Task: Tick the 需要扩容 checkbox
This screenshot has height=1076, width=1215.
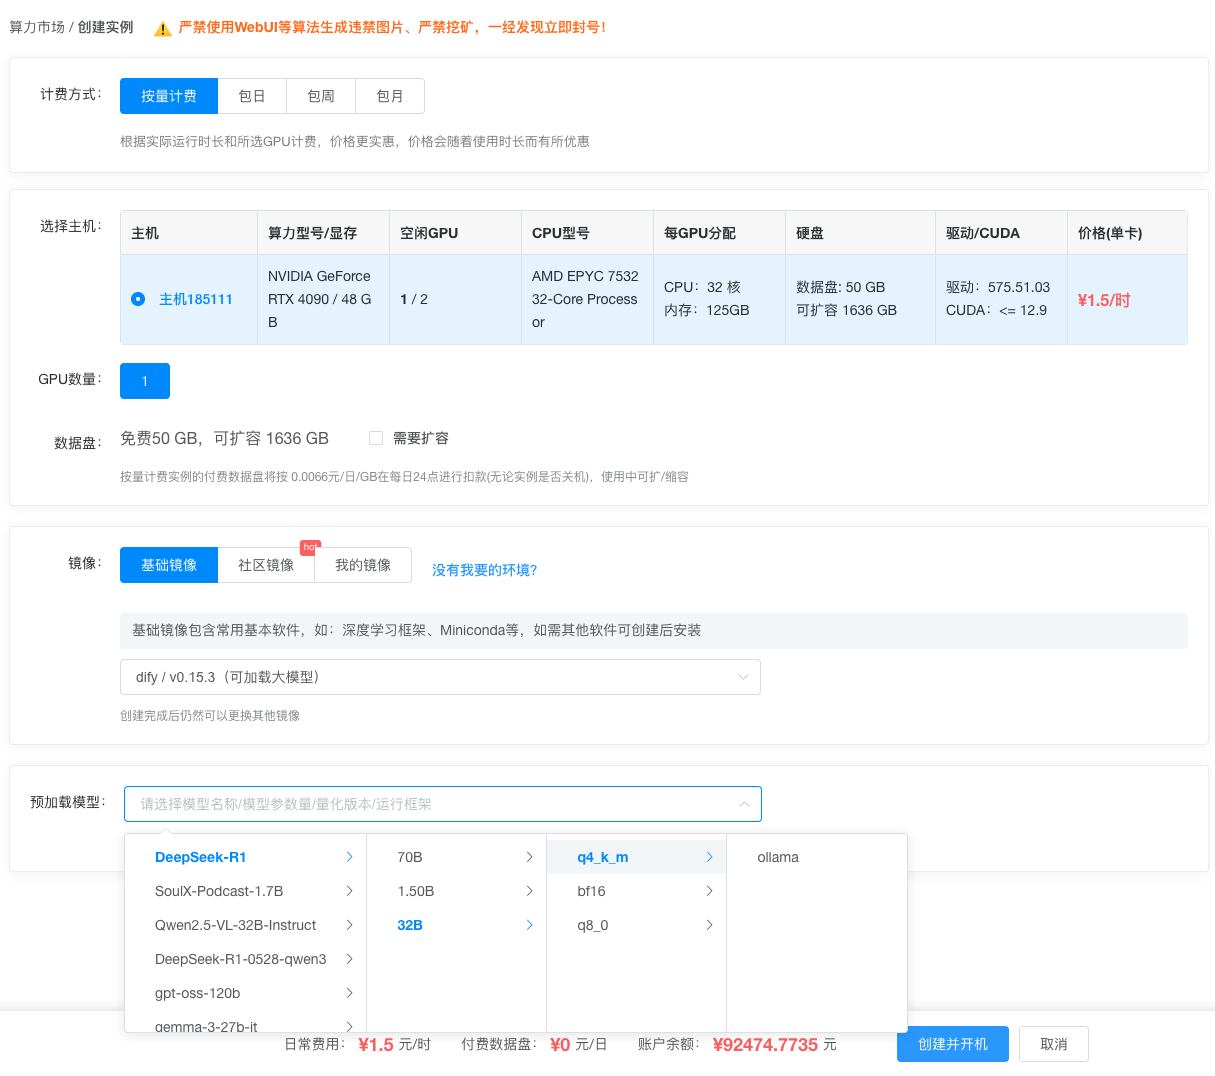Action: pos(376,438)
